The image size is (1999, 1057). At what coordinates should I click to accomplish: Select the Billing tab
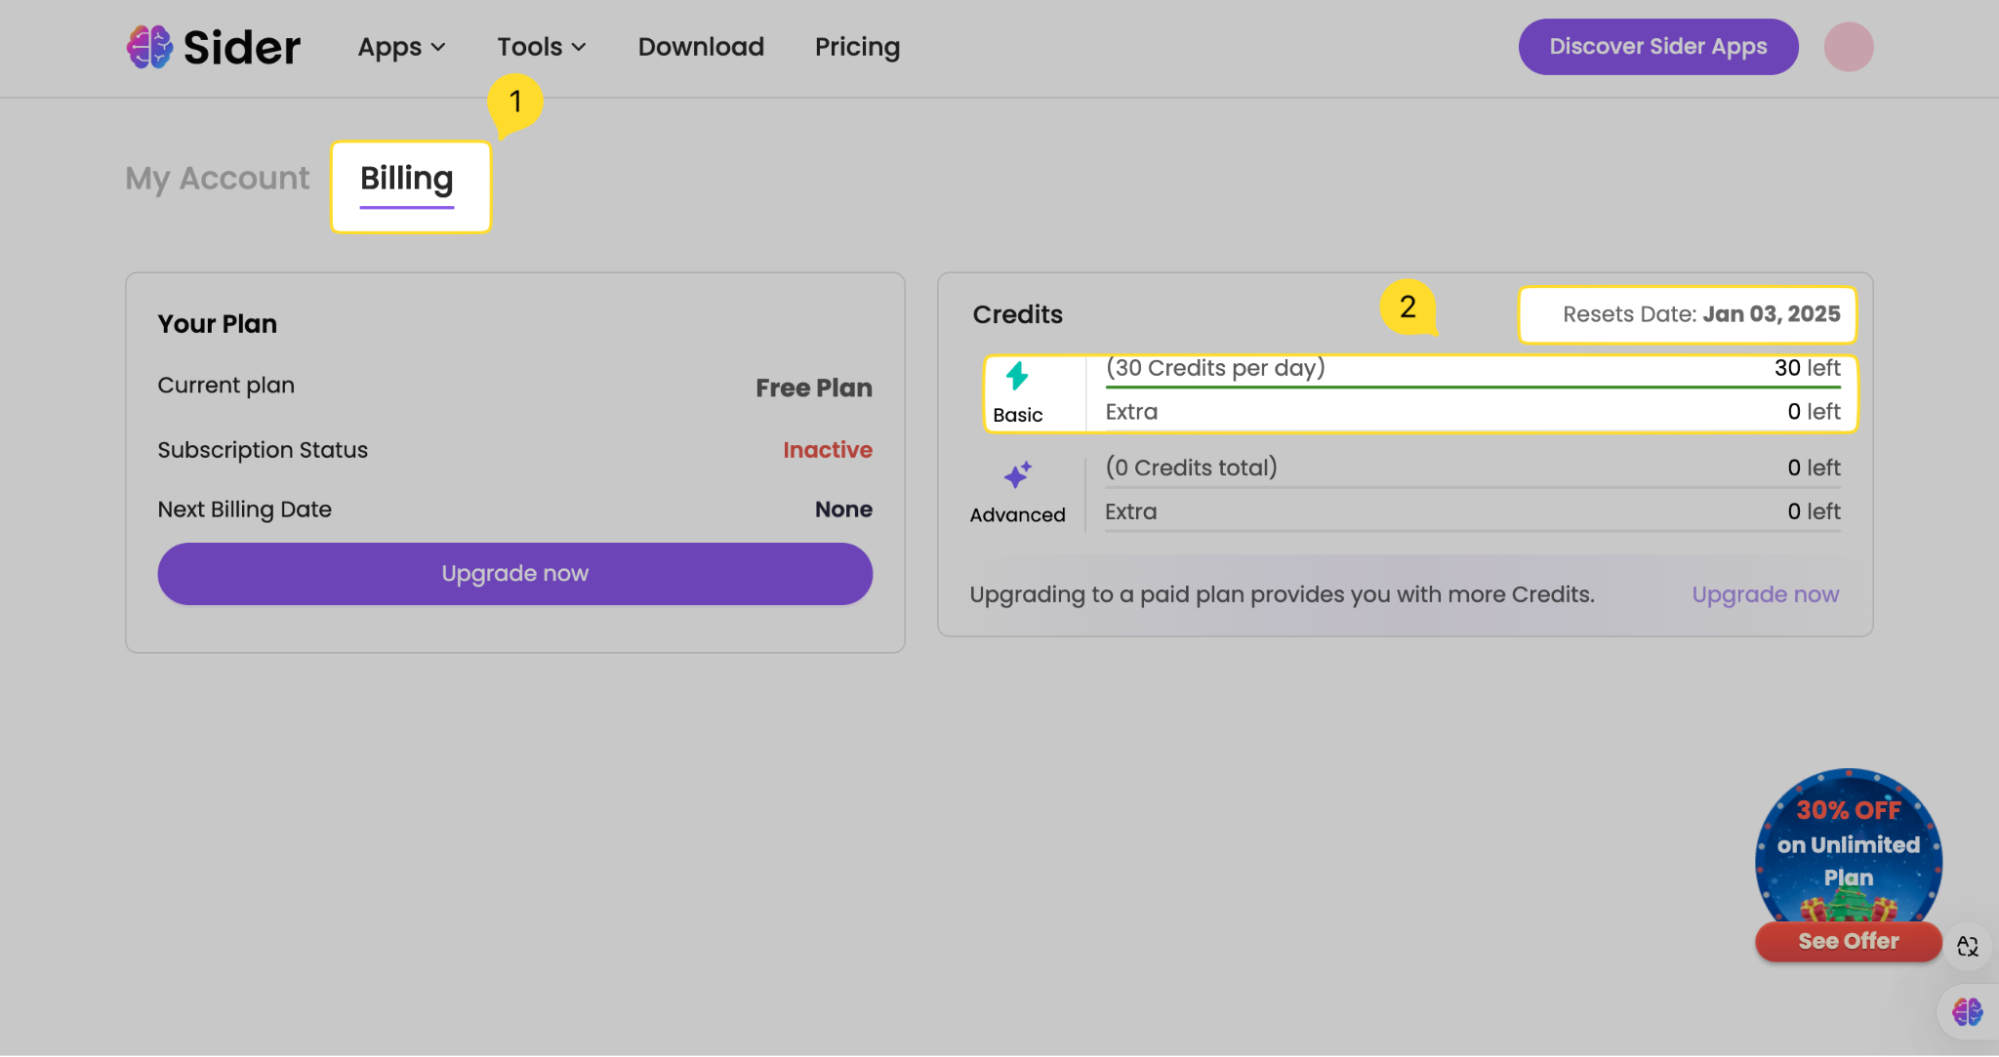(x=406, y=181)
